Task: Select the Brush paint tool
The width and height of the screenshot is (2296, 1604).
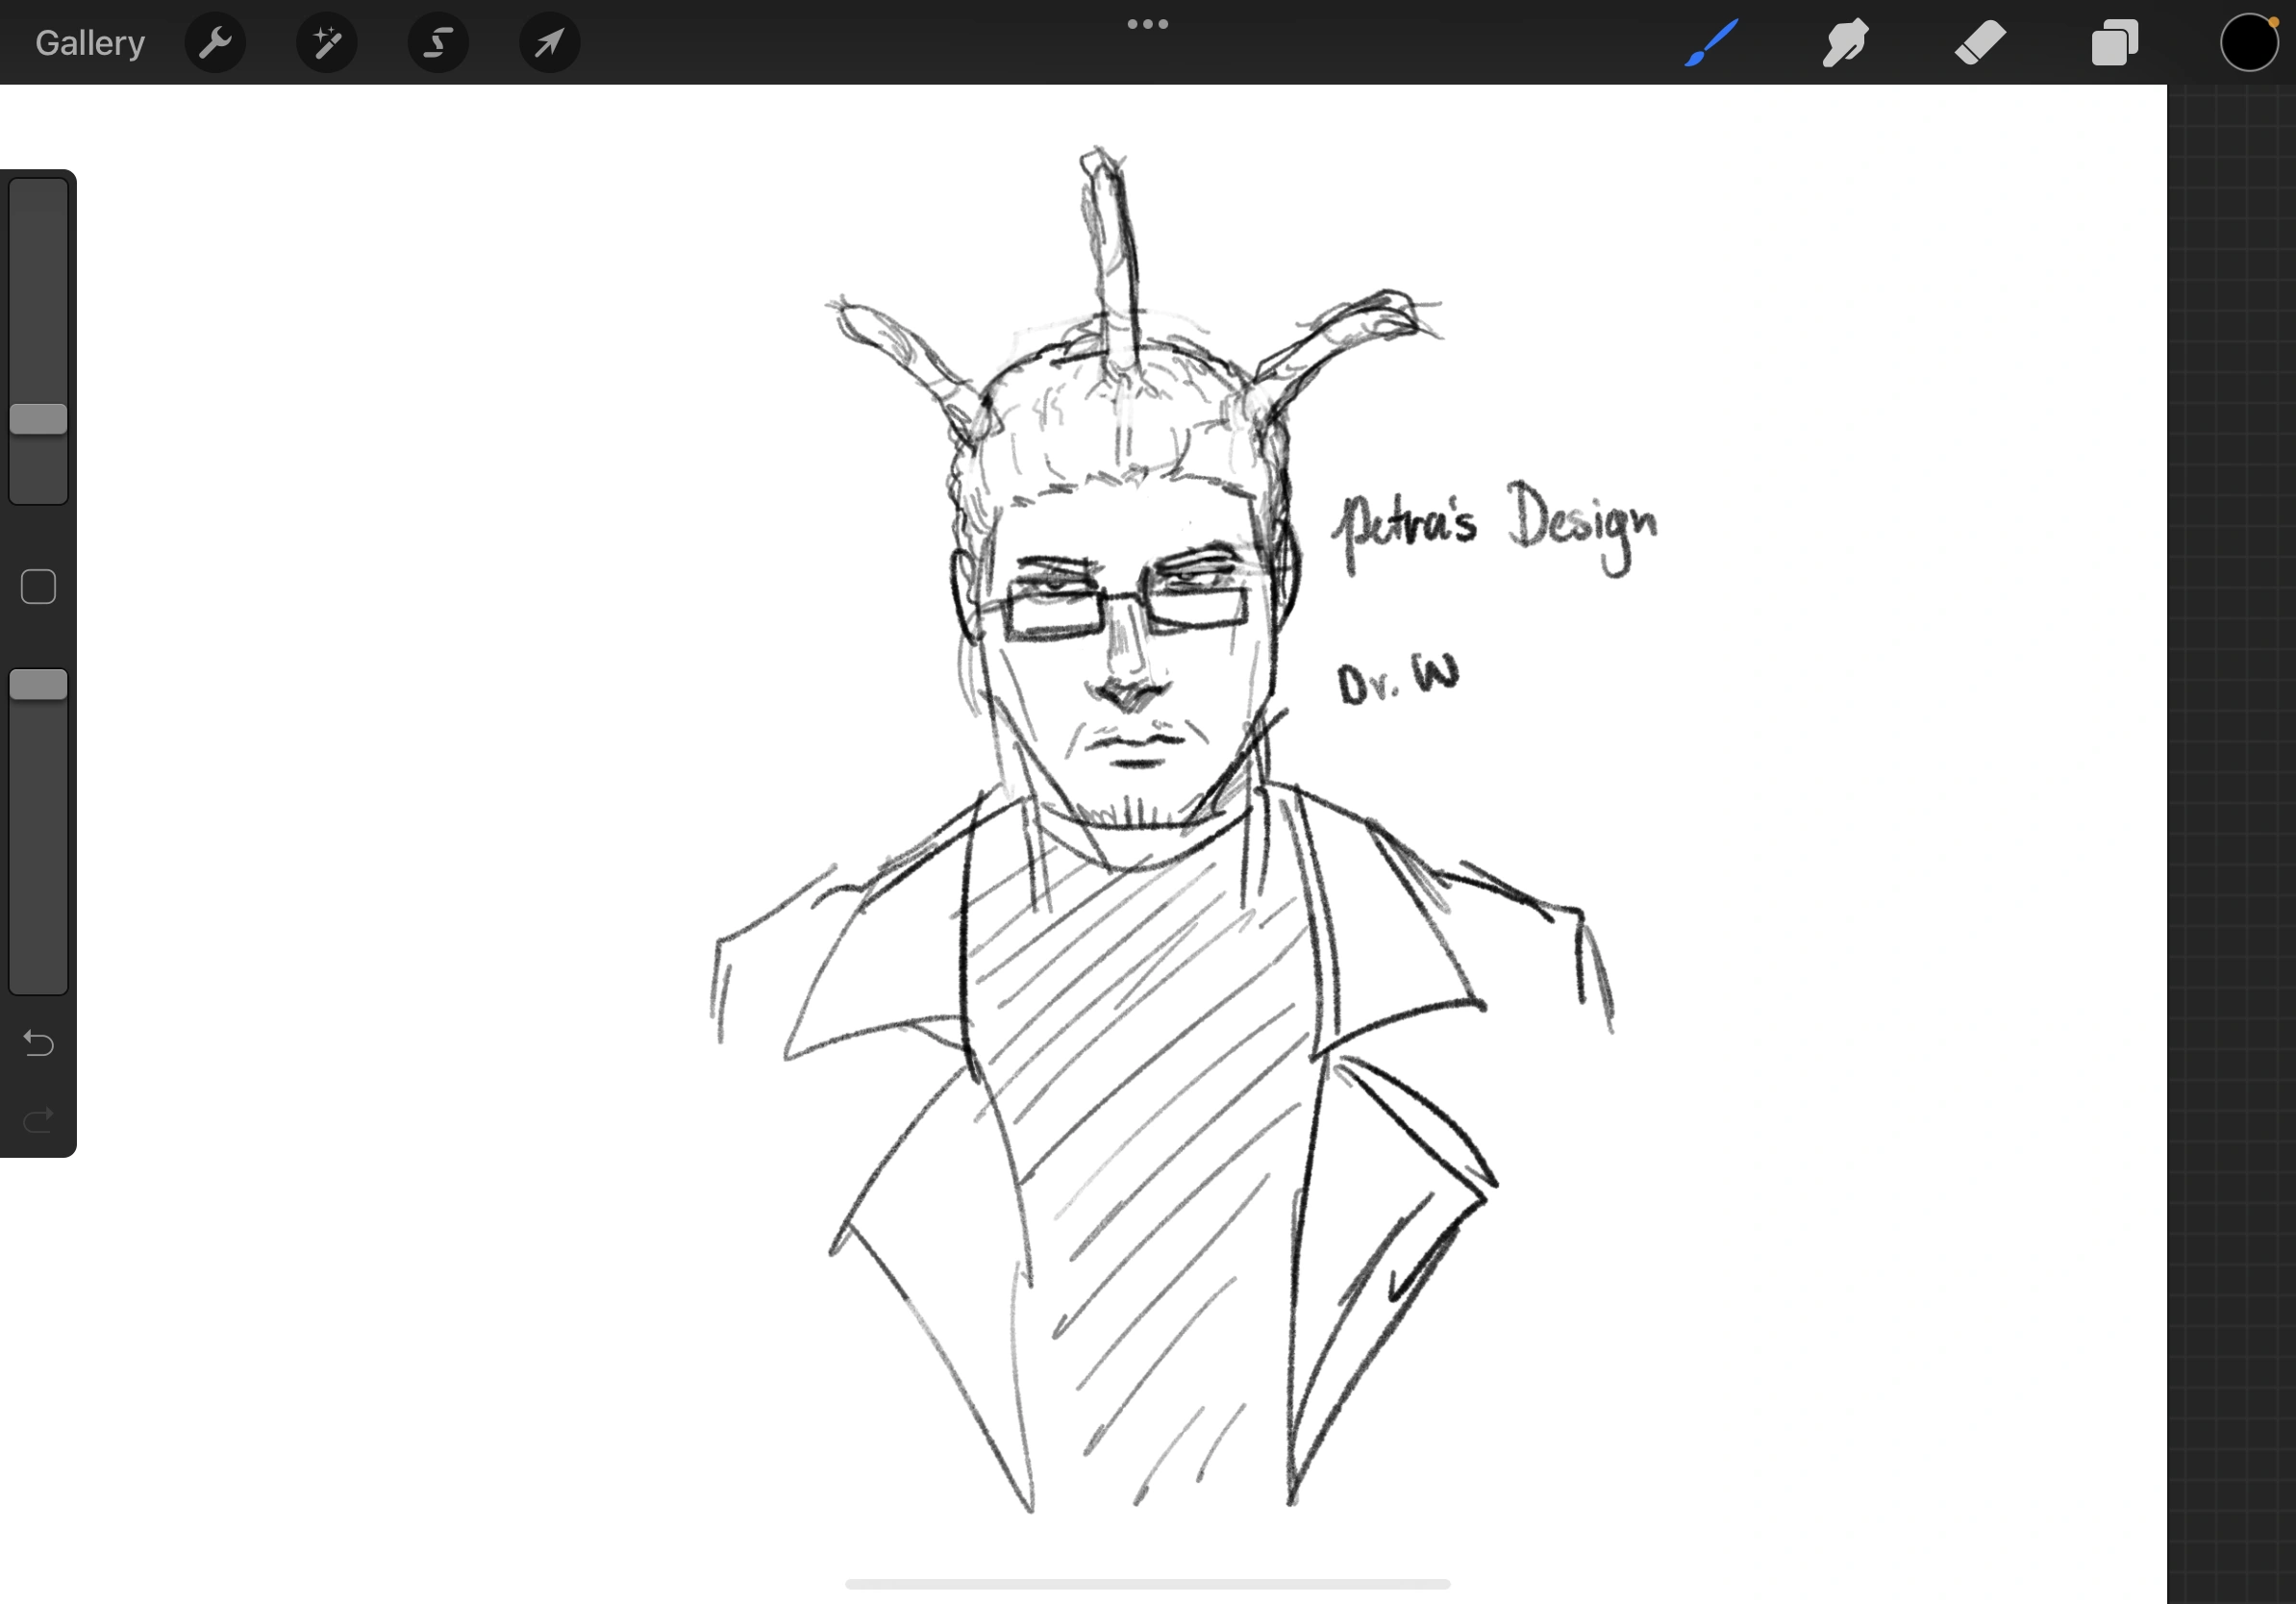Action: 1711,43
